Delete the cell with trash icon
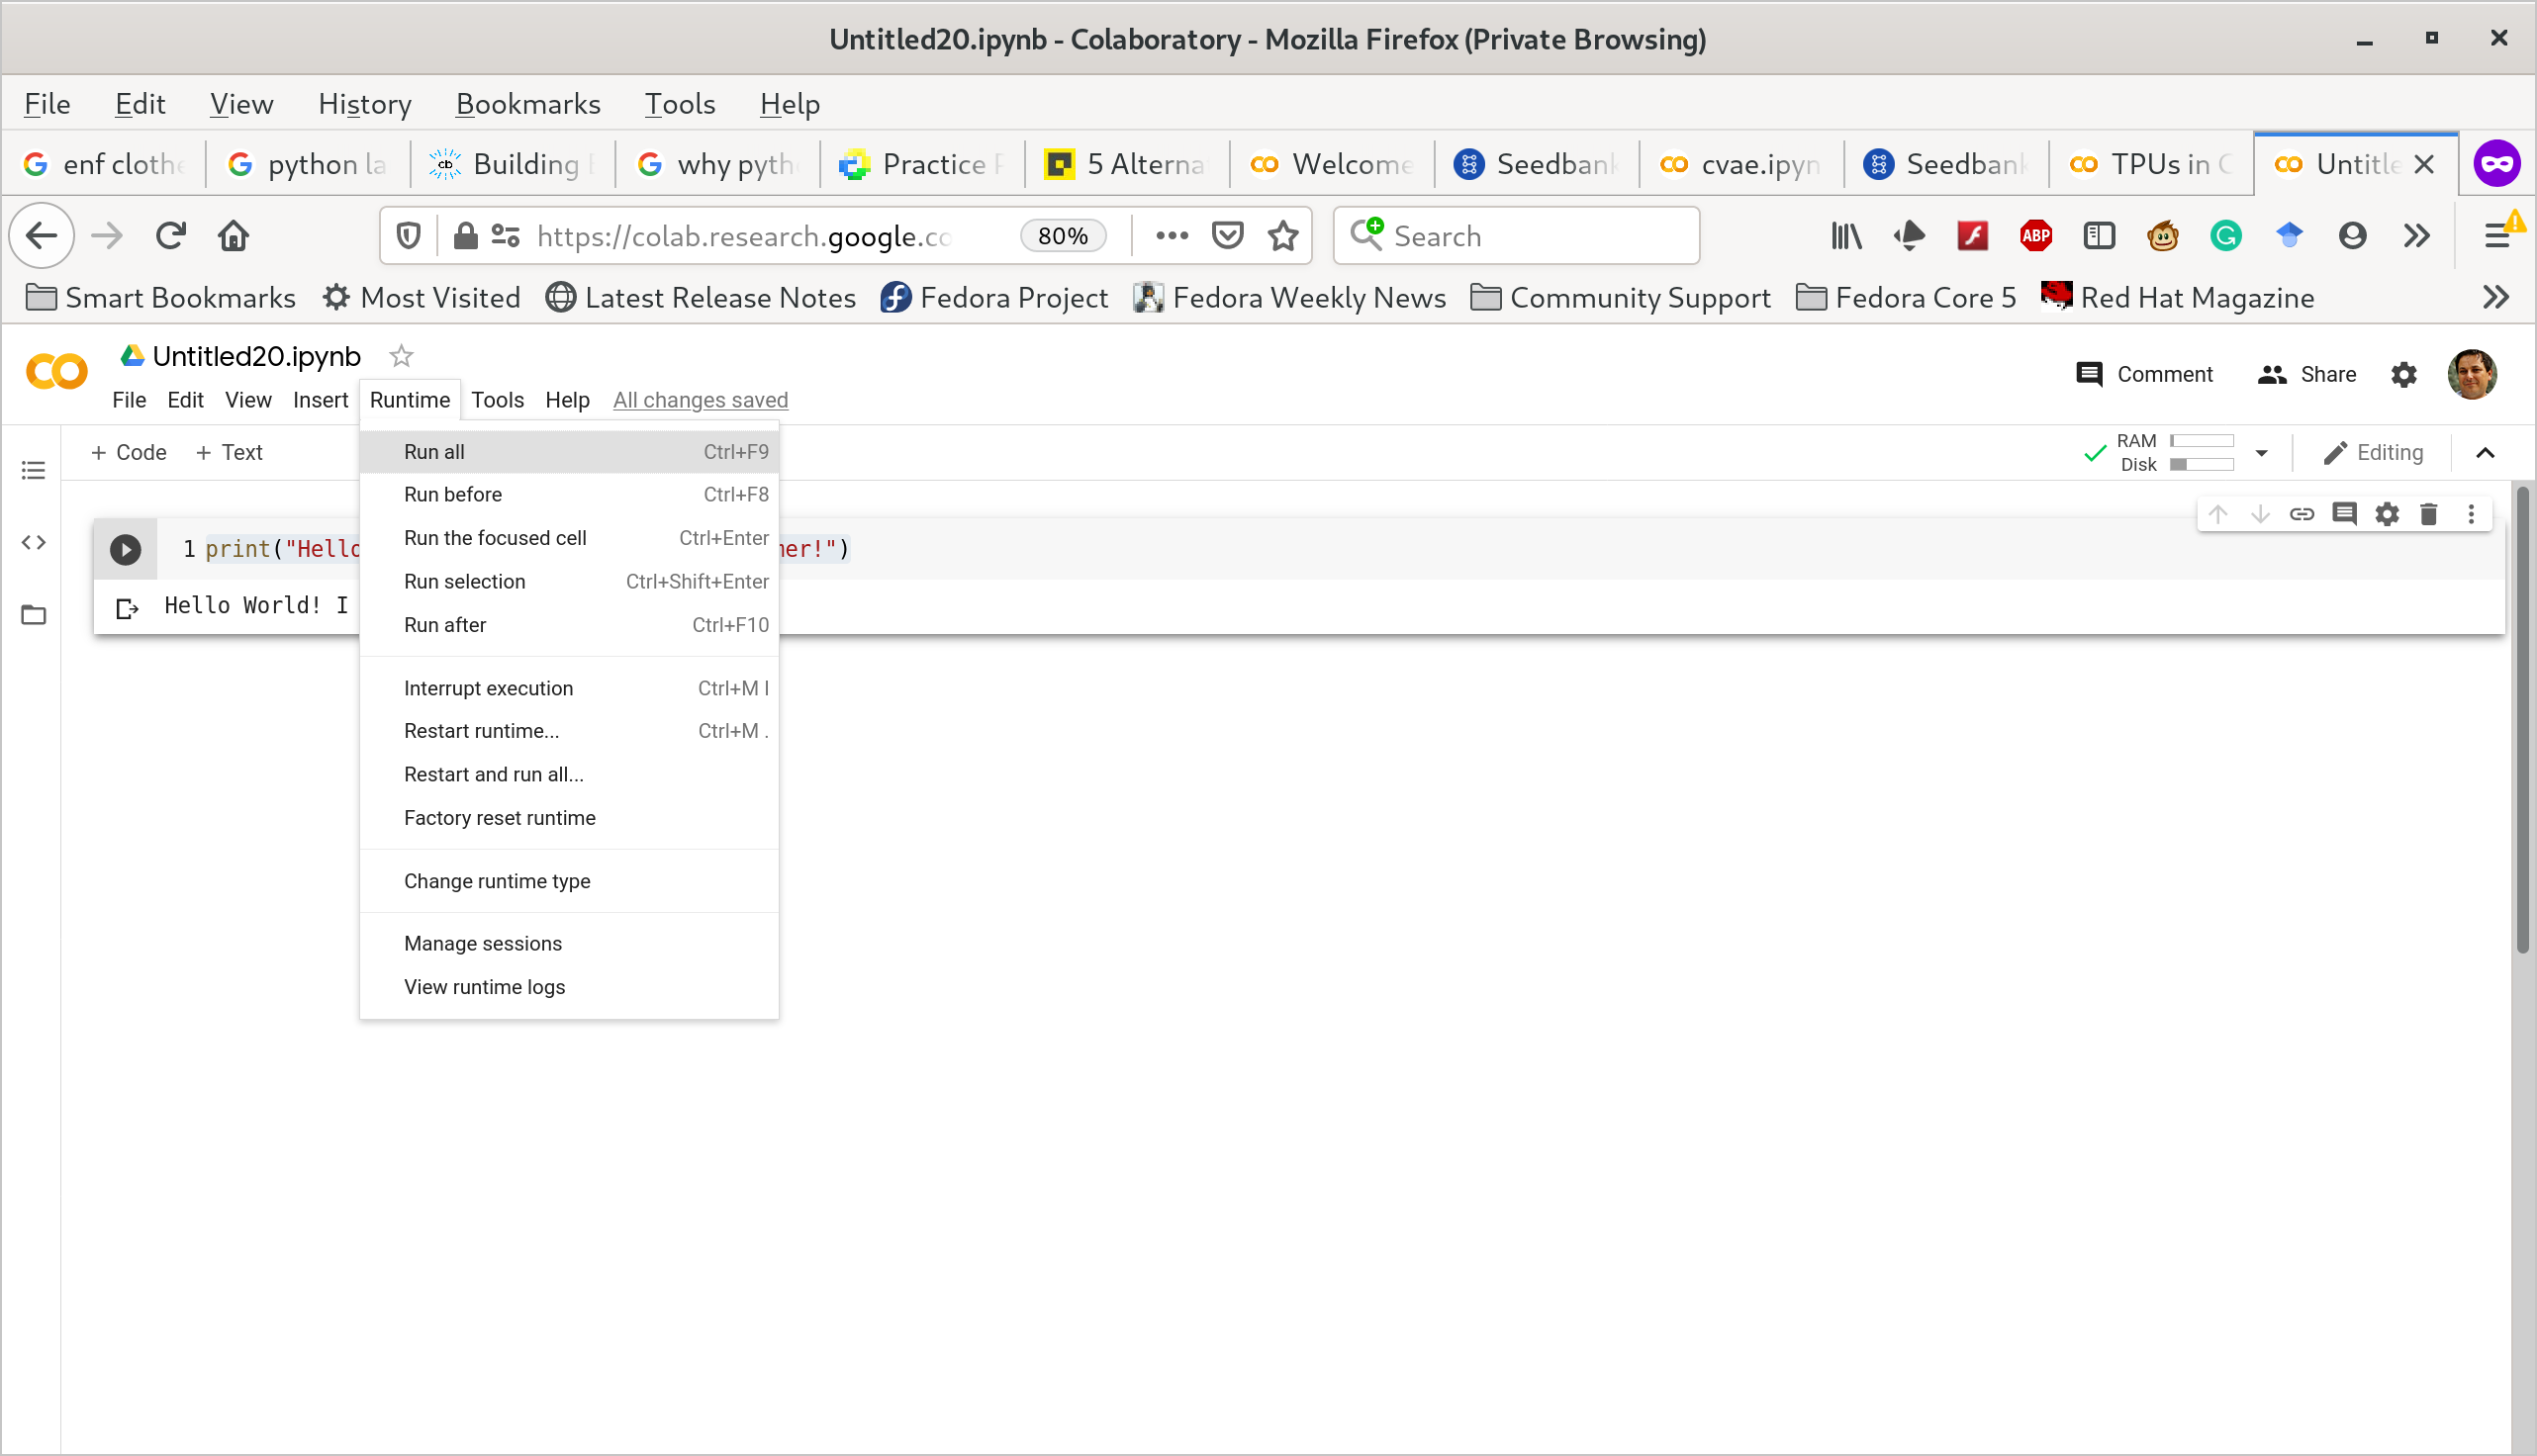Viewport: 2537px width, 1456px height. (x=2428, y=514)
